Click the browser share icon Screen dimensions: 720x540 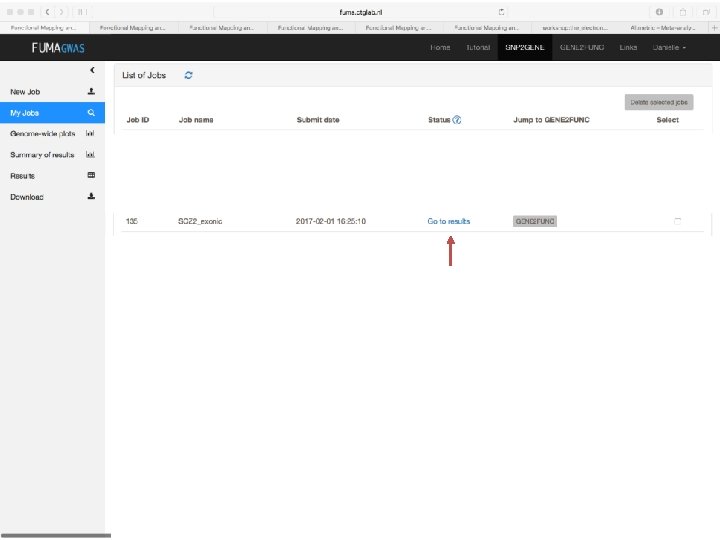coord(683,12)
